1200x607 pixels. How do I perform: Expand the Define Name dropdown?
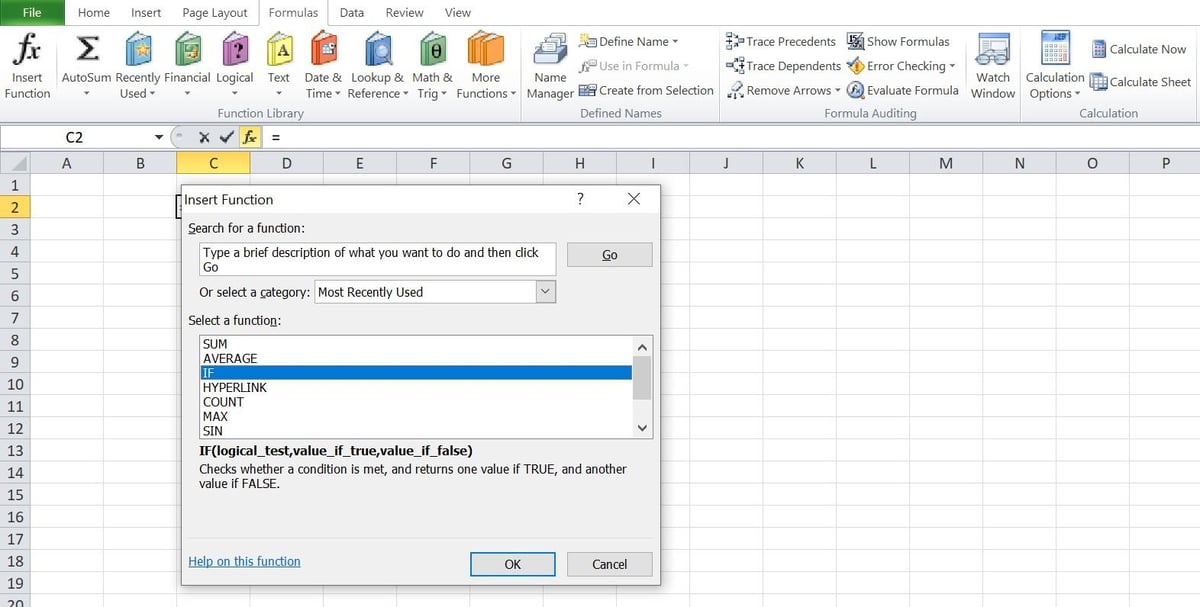click(x=675, y=42)
